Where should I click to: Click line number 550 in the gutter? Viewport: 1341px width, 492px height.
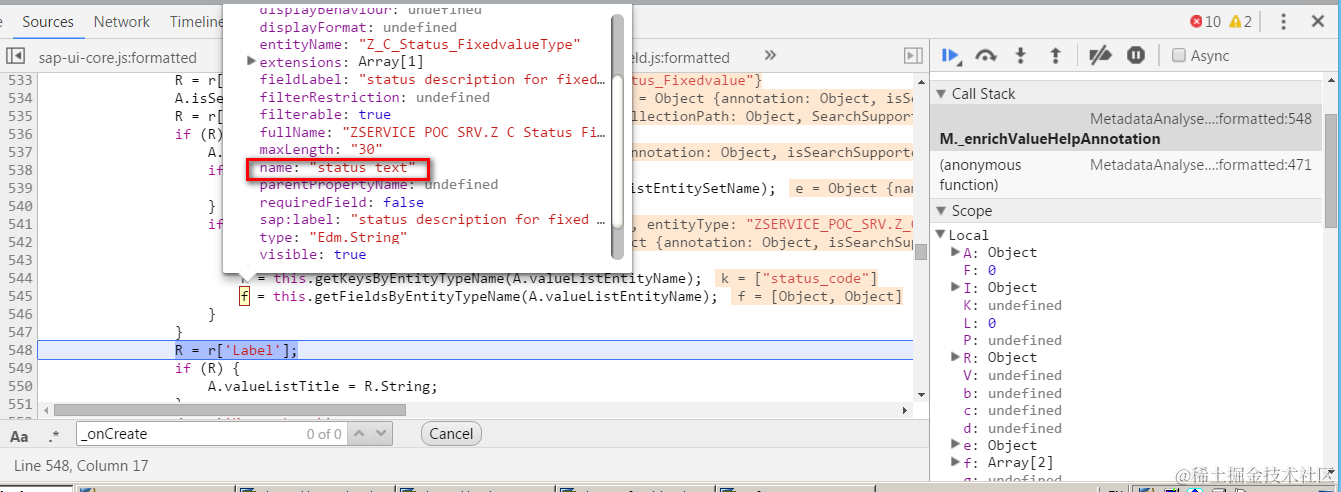pos(18,385)
